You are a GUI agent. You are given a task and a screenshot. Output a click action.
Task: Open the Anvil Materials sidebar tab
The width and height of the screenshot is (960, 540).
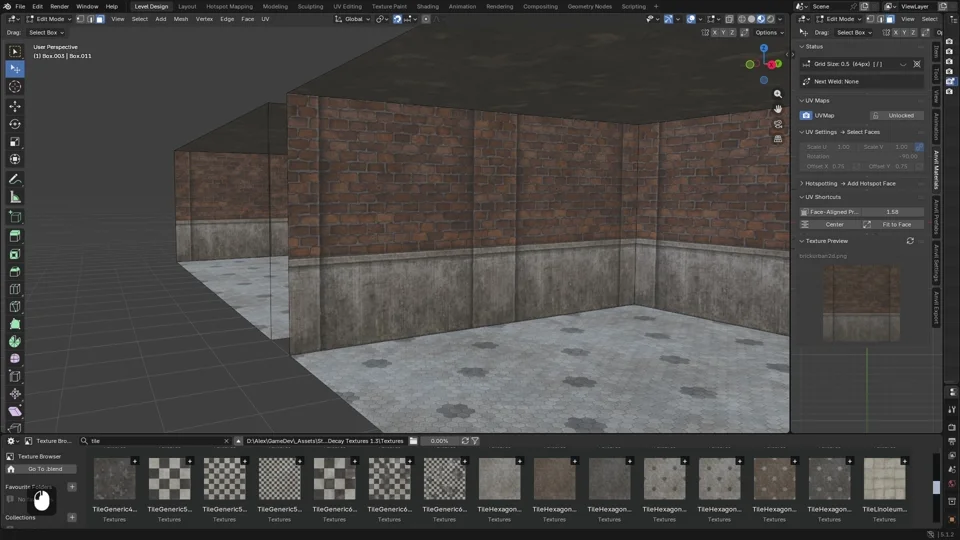pyautogui.click(x=936, y=170)
